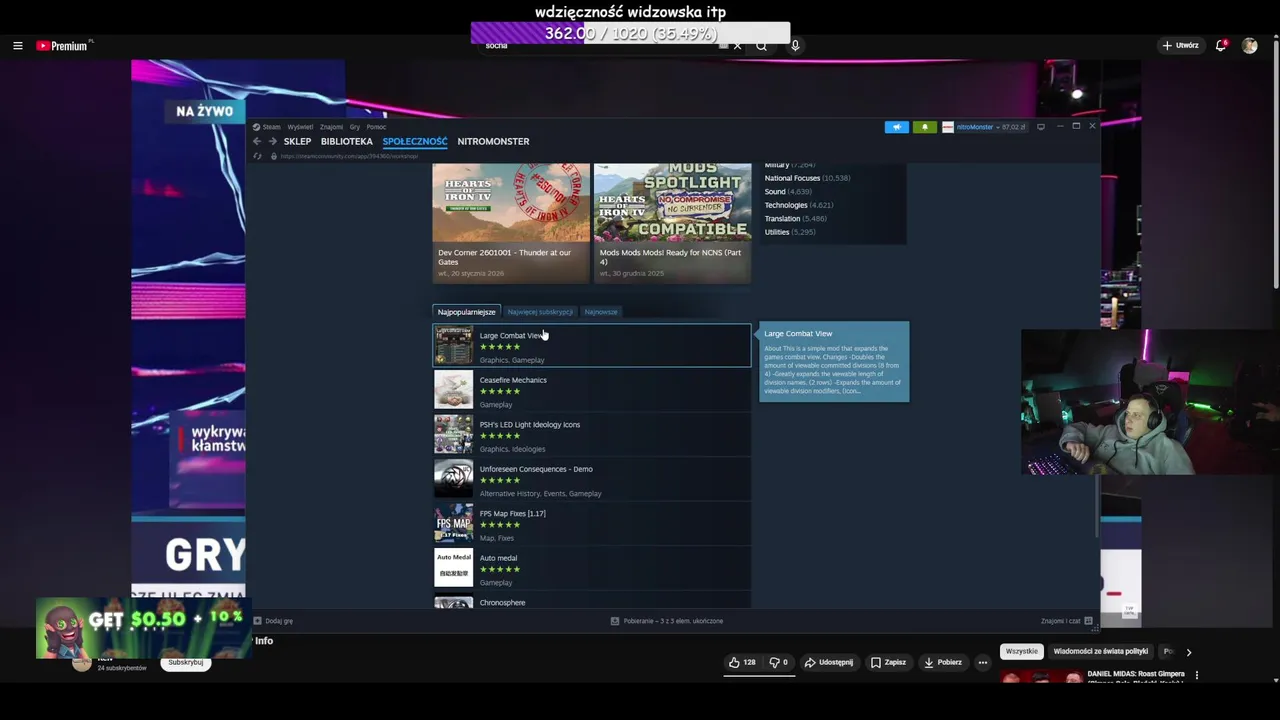The height and width of the screenshot is (720, 1280).
Task: Open the Pomoc menu
Action: (x=376, y=127)
